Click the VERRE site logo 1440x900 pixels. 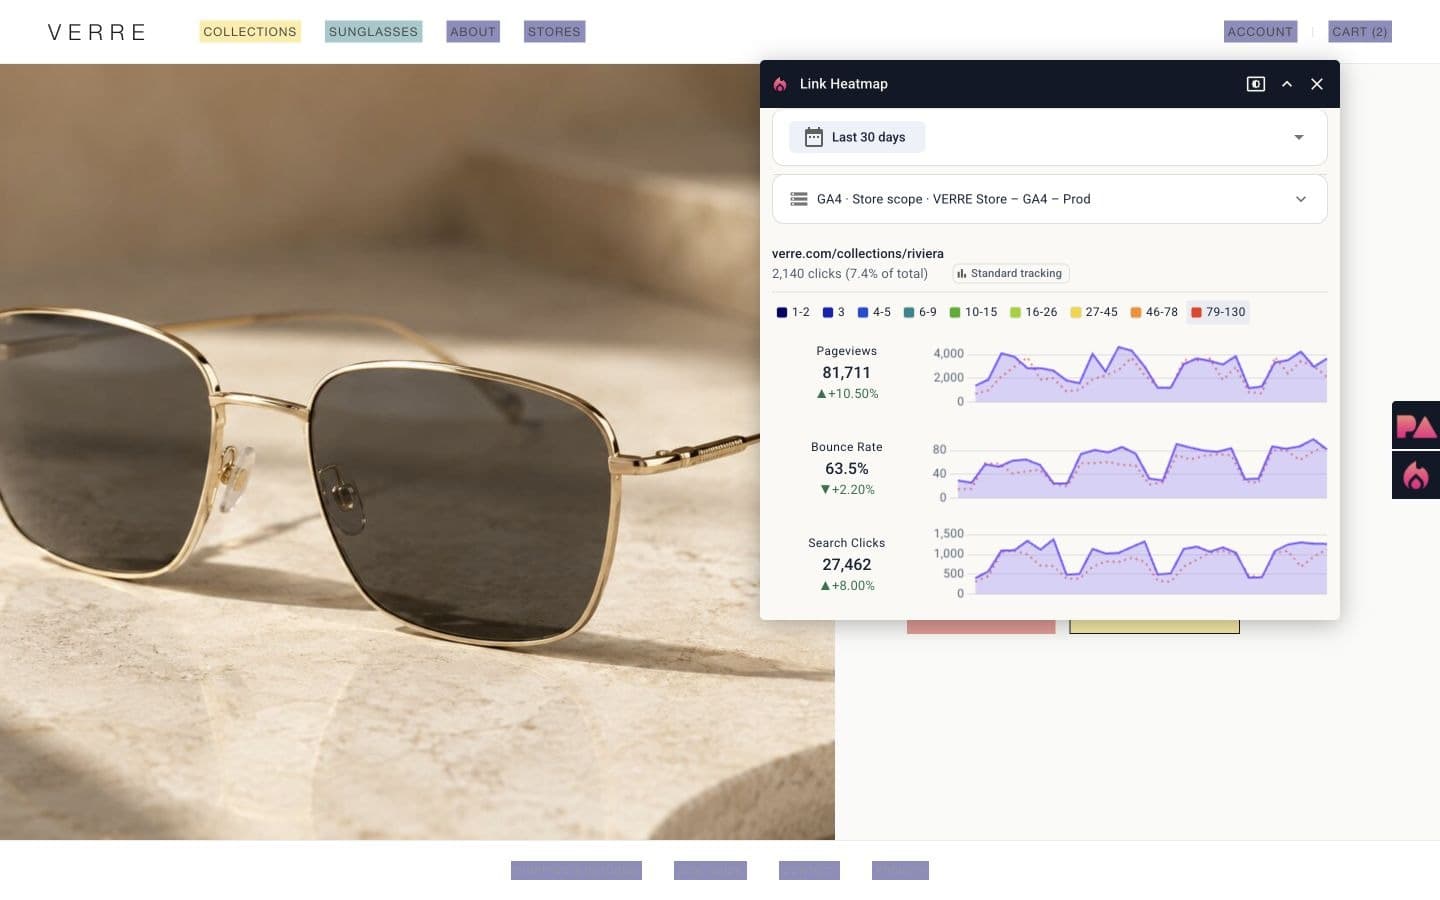pyautogui.click(x=97, y=32)
